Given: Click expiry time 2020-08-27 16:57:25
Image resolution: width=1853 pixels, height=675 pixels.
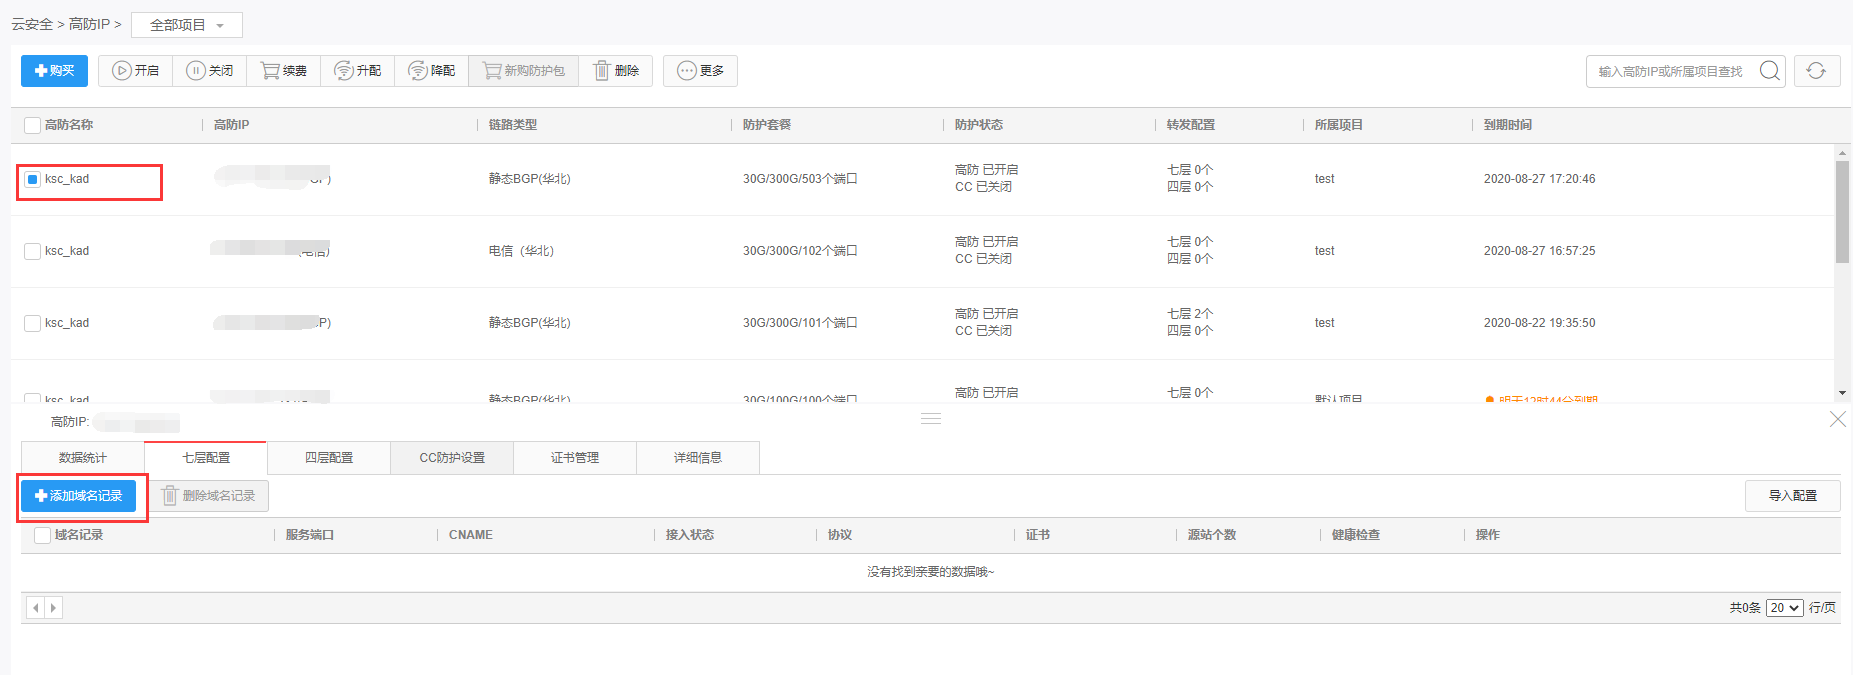Looking at the screenshot, I should point(1540,251).
